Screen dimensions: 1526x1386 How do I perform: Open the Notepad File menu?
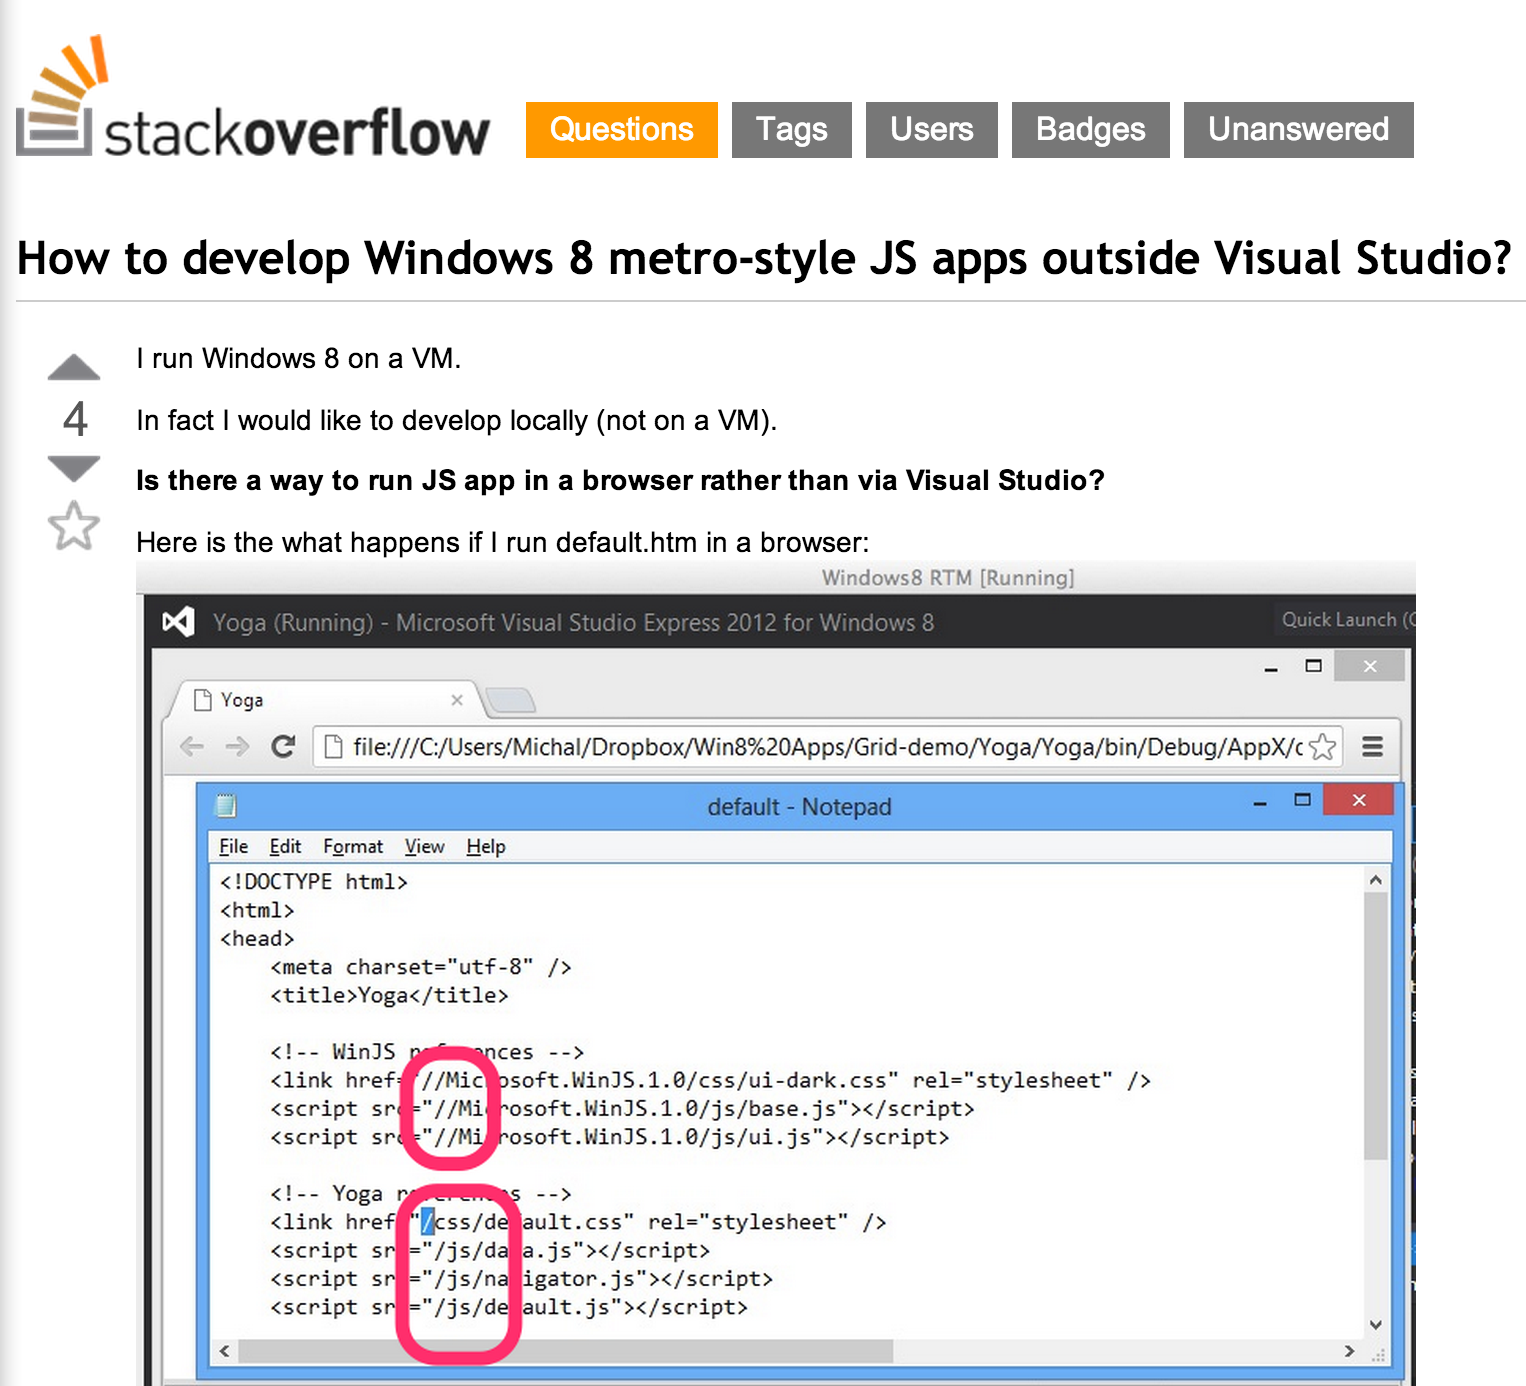pyautogui.click(x=234, y=847)
